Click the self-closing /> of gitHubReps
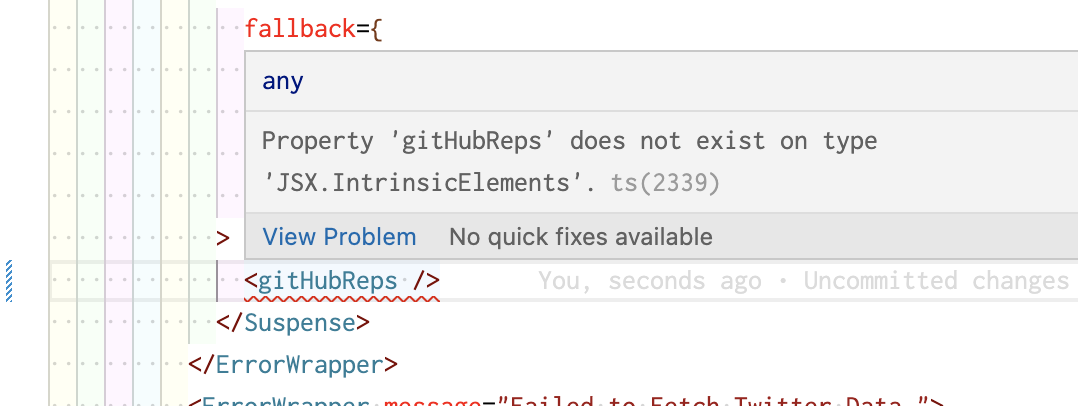Screen dimensions: 1078x406 426,281
